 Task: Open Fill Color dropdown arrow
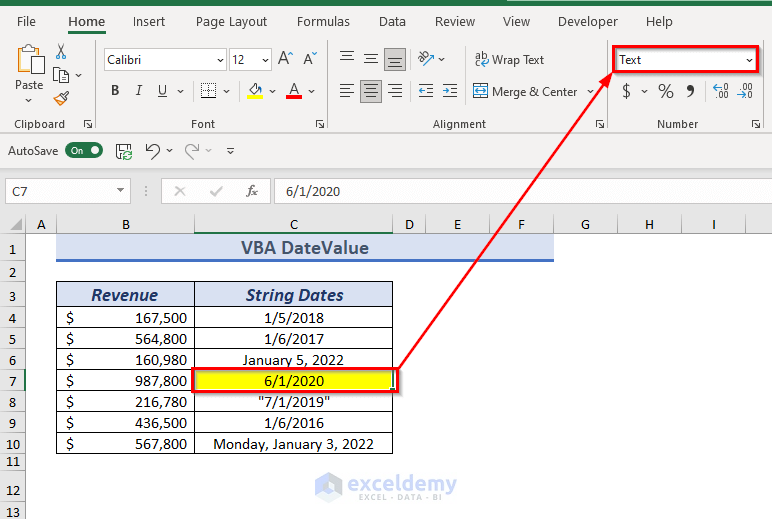click(x=272, y=91)
